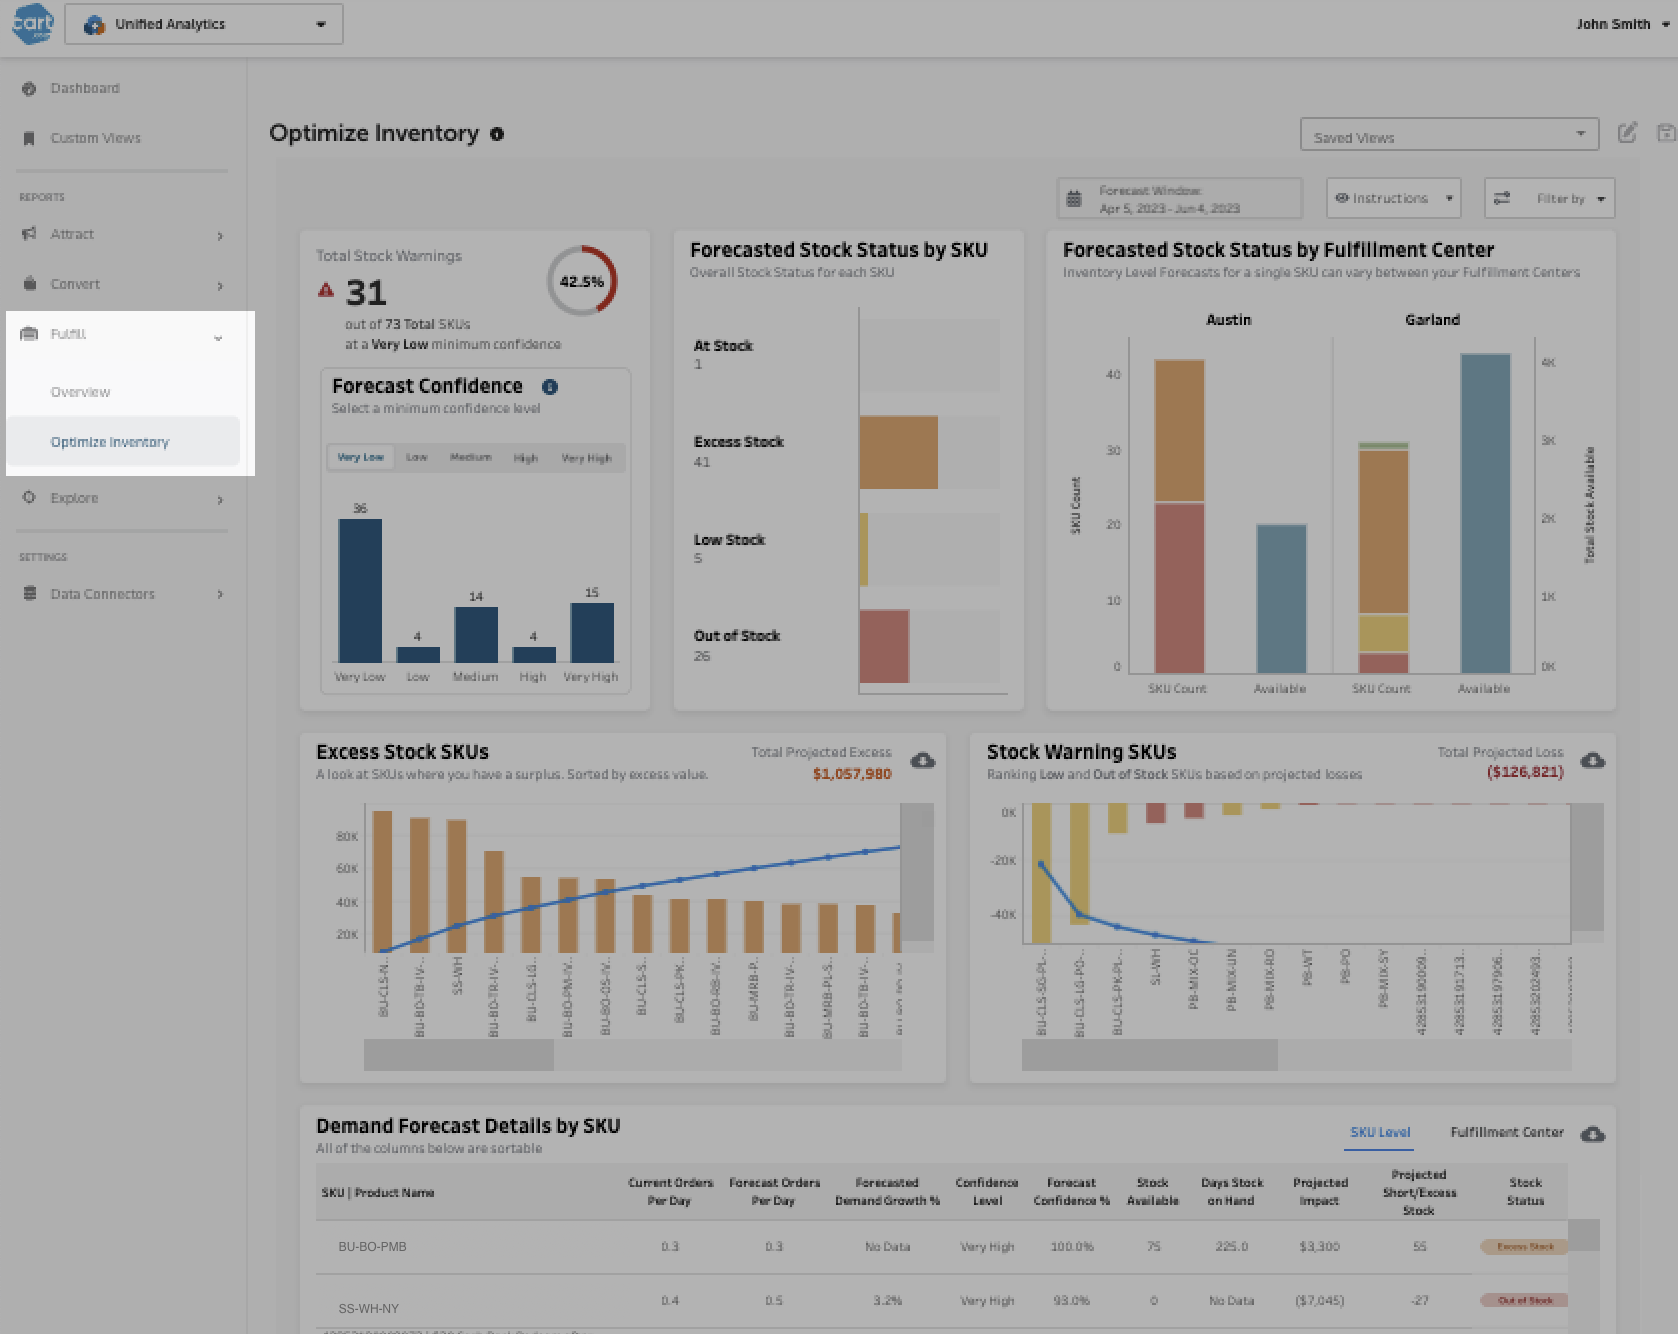Switch to the Fulfillment Center tab
This screenshot has width=1678, height=1334.
[1507, 1132]
